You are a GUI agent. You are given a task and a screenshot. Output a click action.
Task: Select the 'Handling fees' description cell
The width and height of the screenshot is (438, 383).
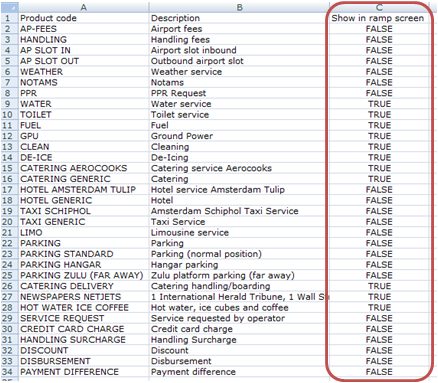click(239, 39)
